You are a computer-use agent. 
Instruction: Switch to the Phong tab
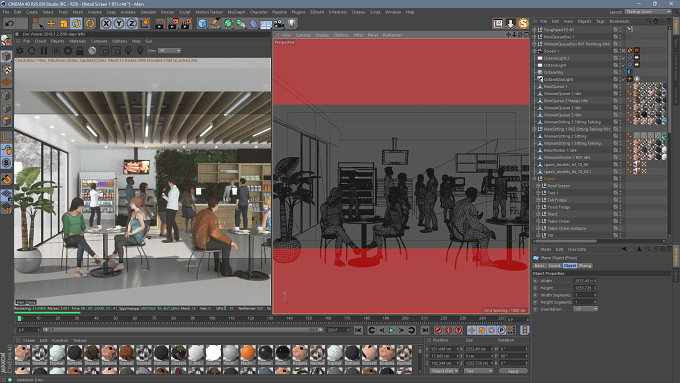click(585, 265)
